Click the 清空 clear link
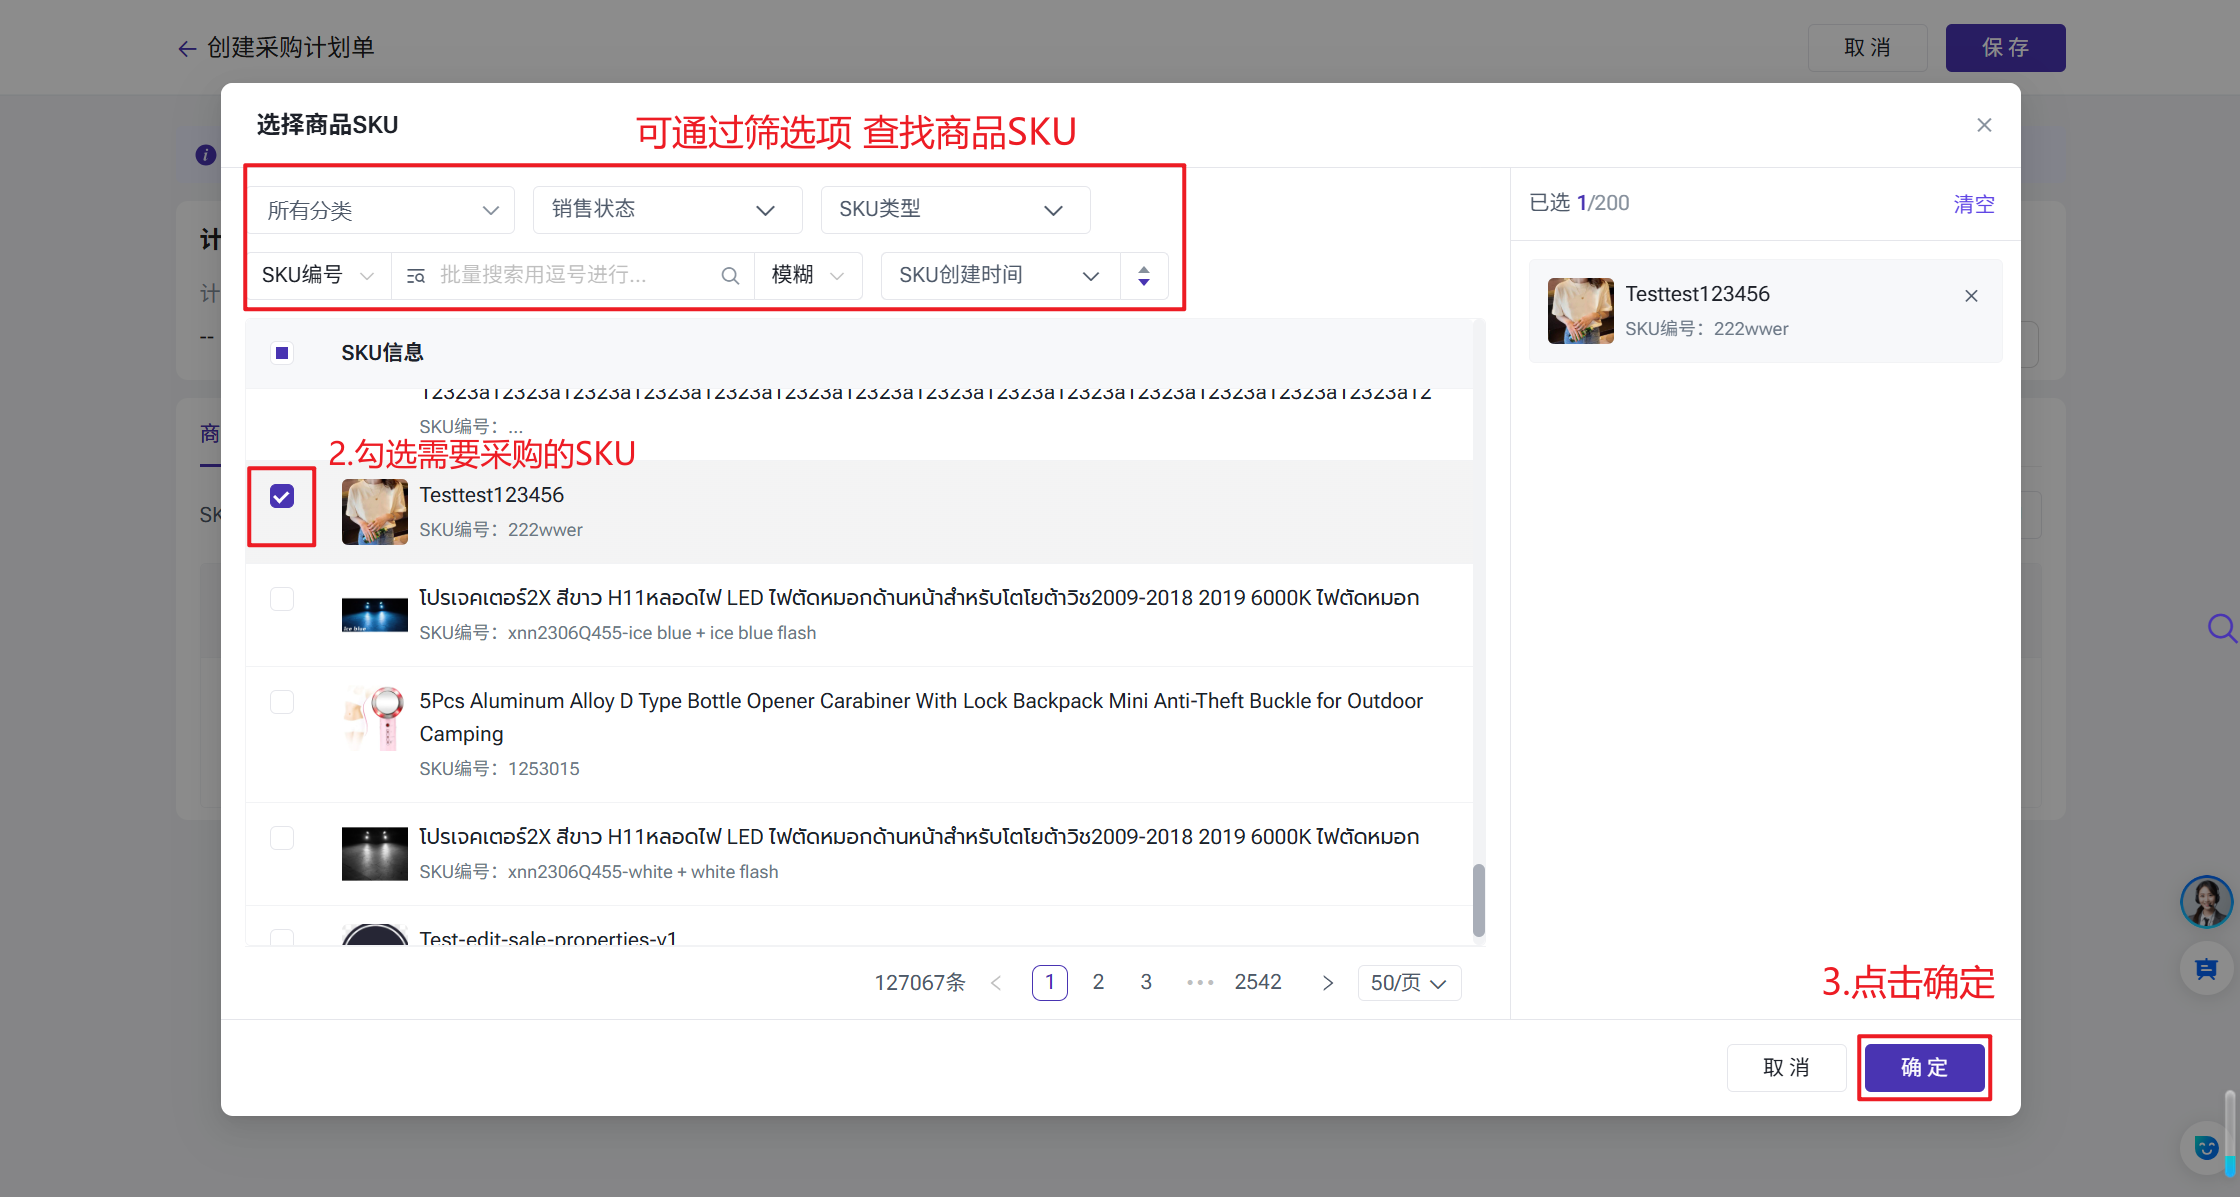The image size is (2240, 1197). pos(1974,204)
